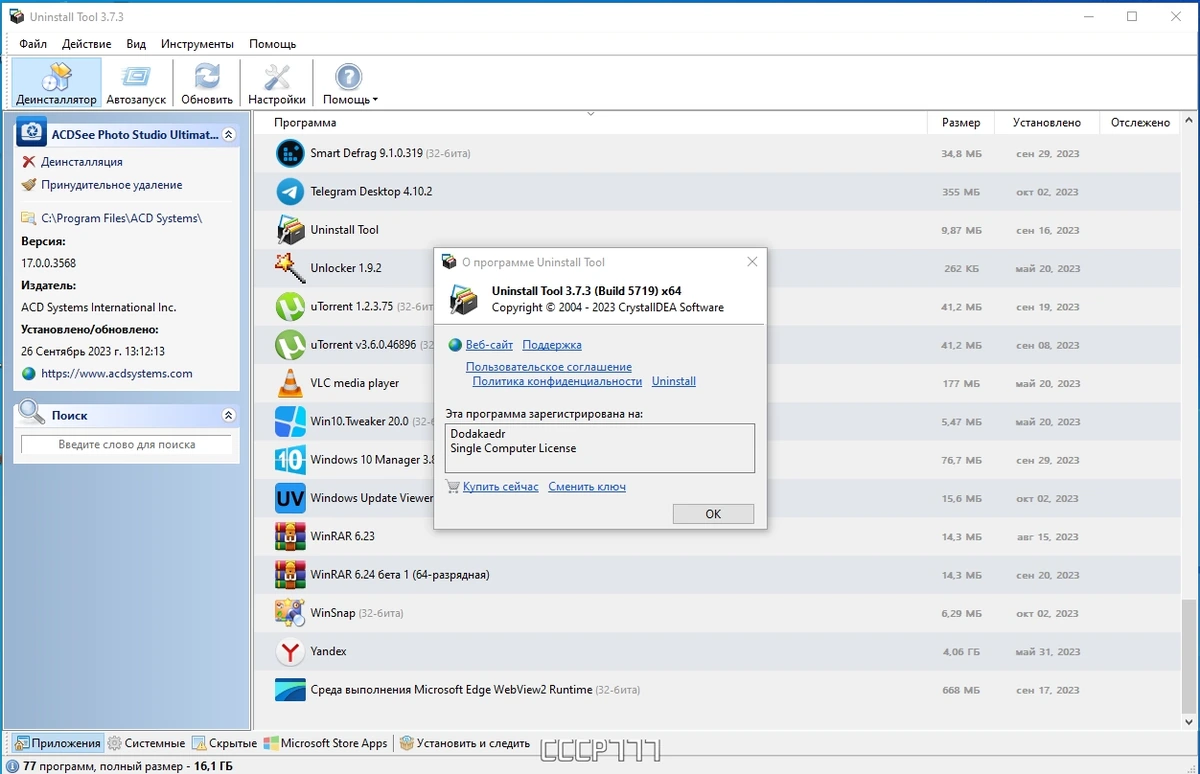Select the Unlocker 1.9.2 wand icon
The height and width of the screenshot is (774, 1200).
pyautogui.click(x=290, y=268)
